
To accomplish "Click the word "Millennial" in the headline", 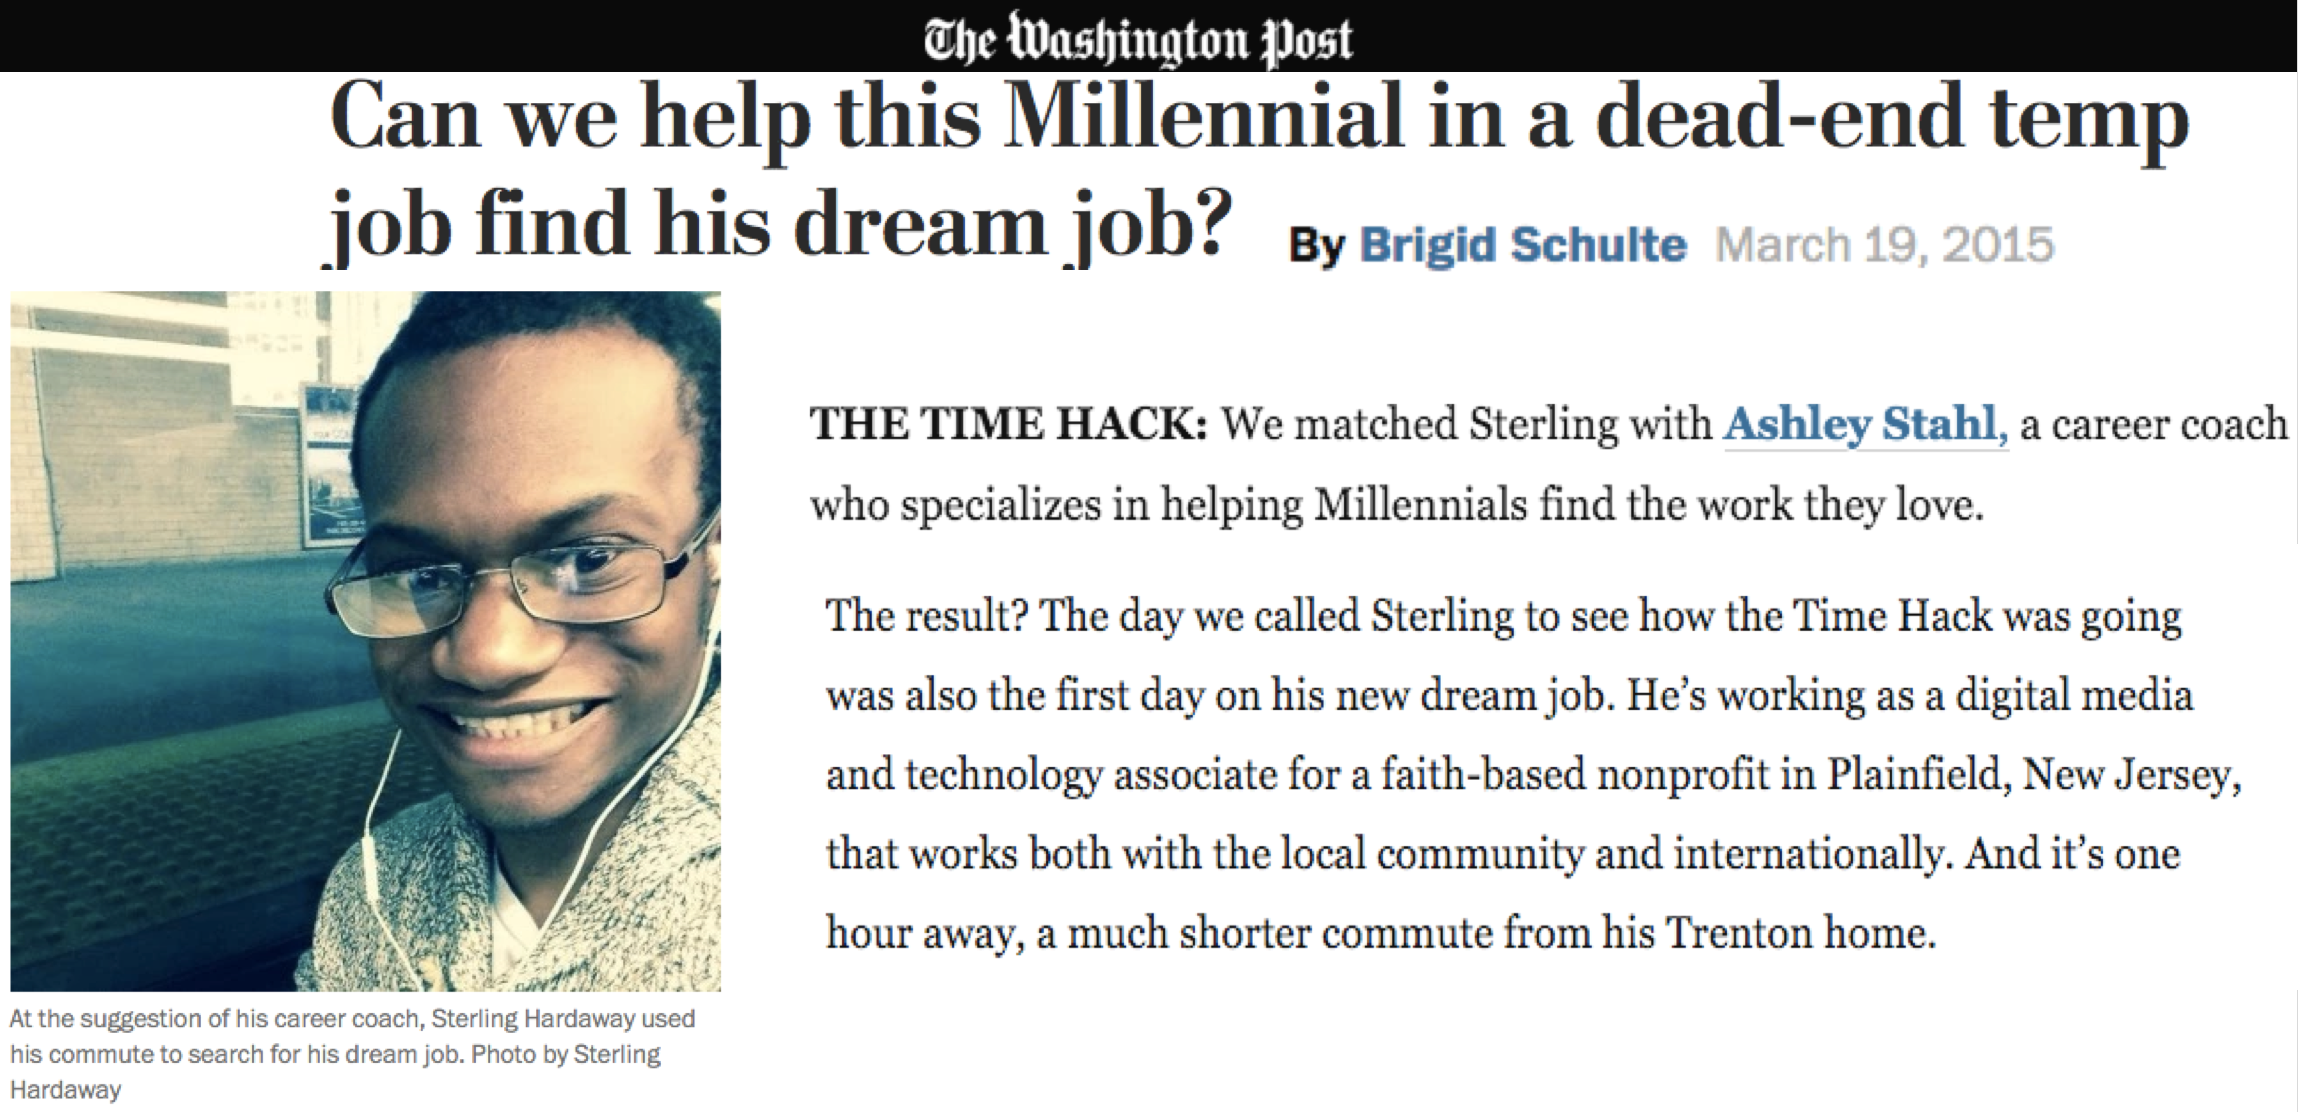I will tap(1203, 118).
